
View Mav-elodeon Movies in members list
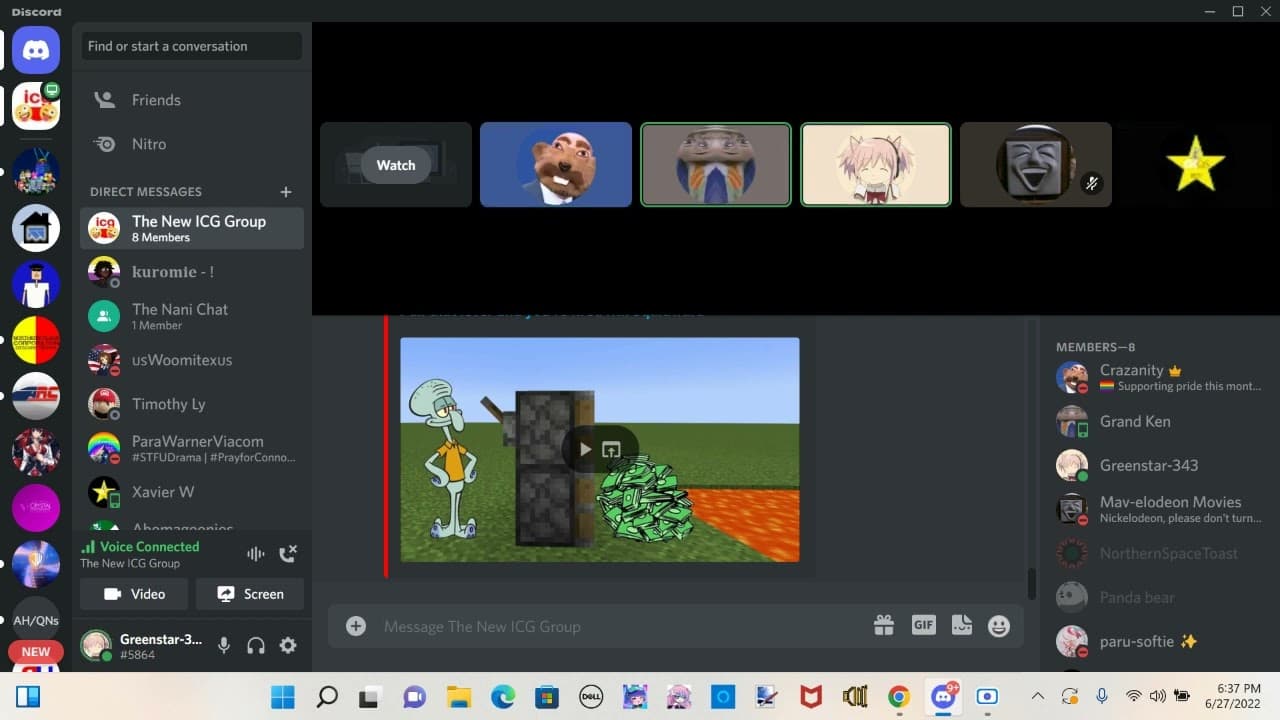(x=1160, y=509)
